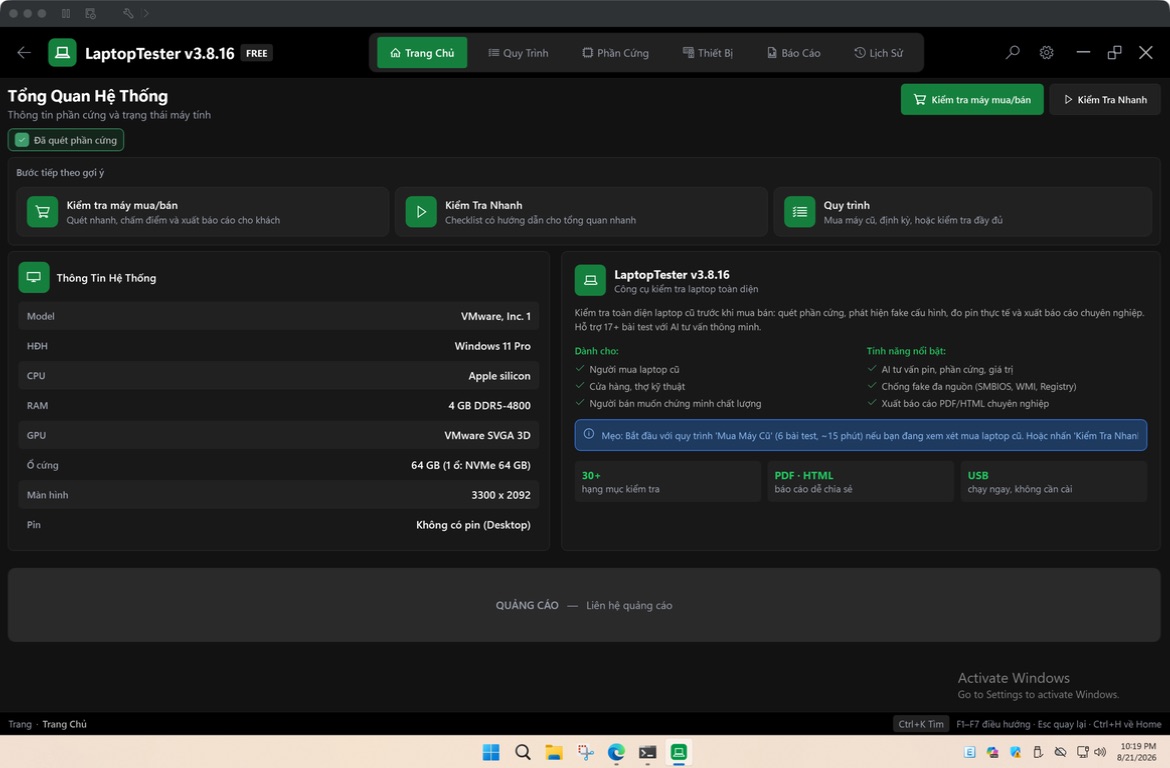Click the 'Tổng Quan Hệ Thống' page heading

click(88, 96)
